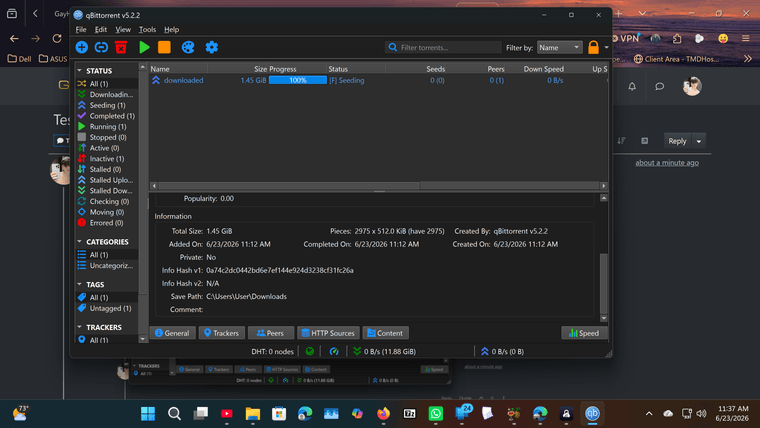Open the Help menu
Image resolution: width=760 pixels, height=428 pixels.
[x=171, y=30]
